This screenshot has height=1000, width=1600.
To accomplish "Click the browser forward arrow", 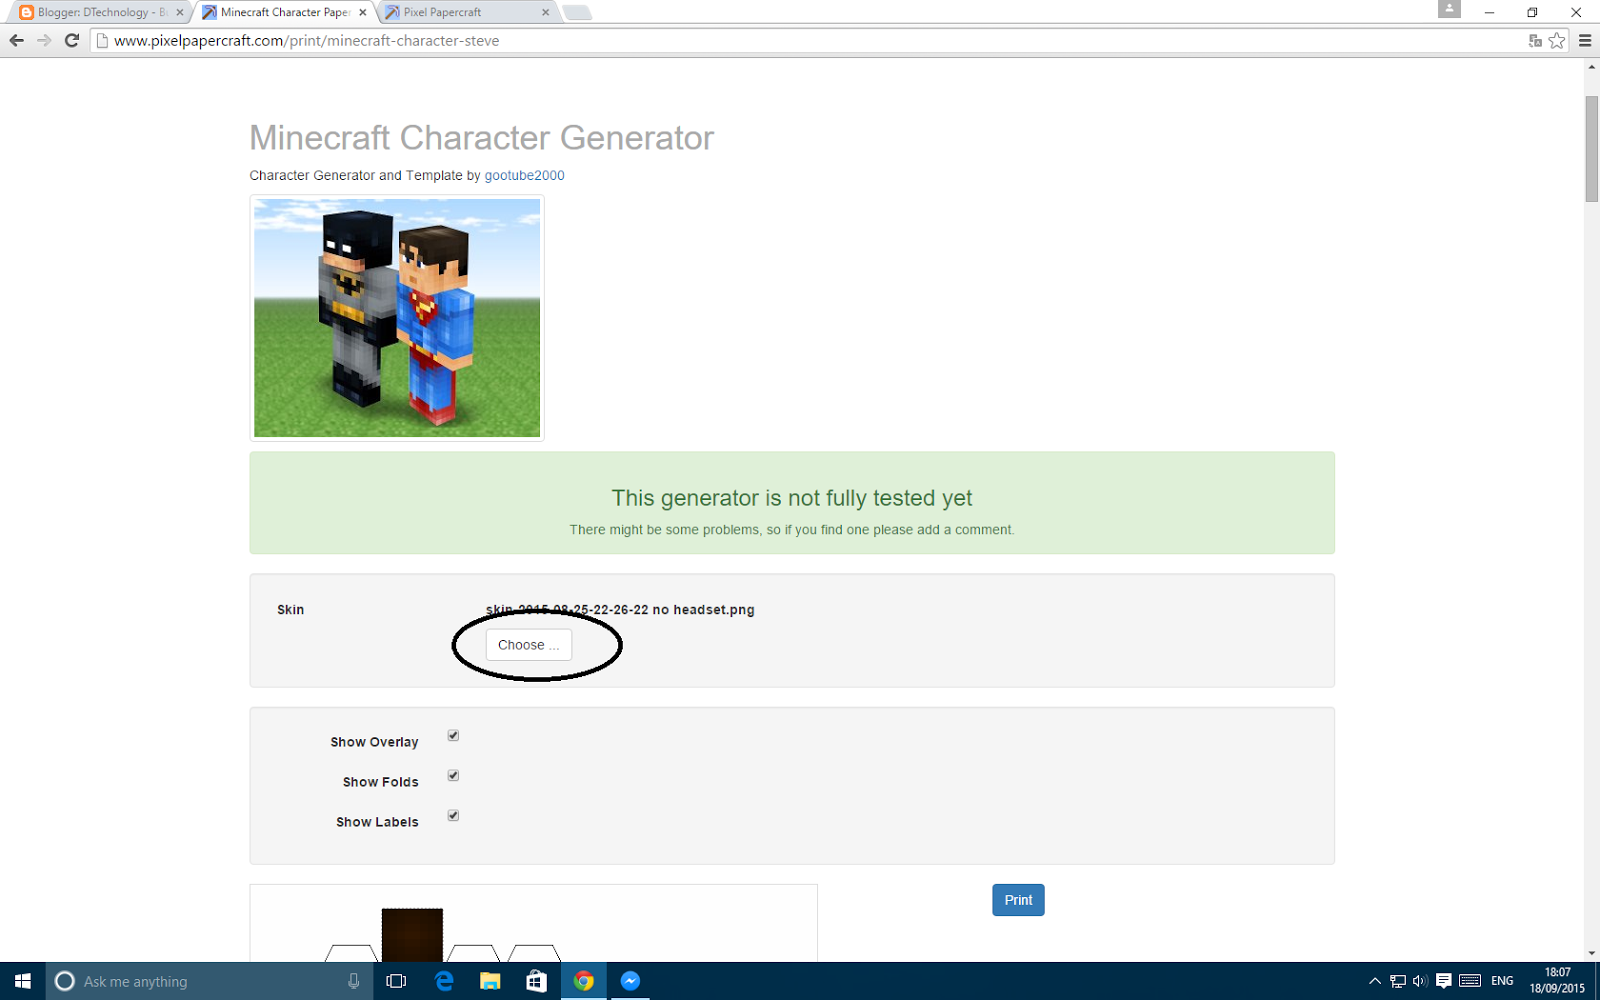I will coord(44,41).
